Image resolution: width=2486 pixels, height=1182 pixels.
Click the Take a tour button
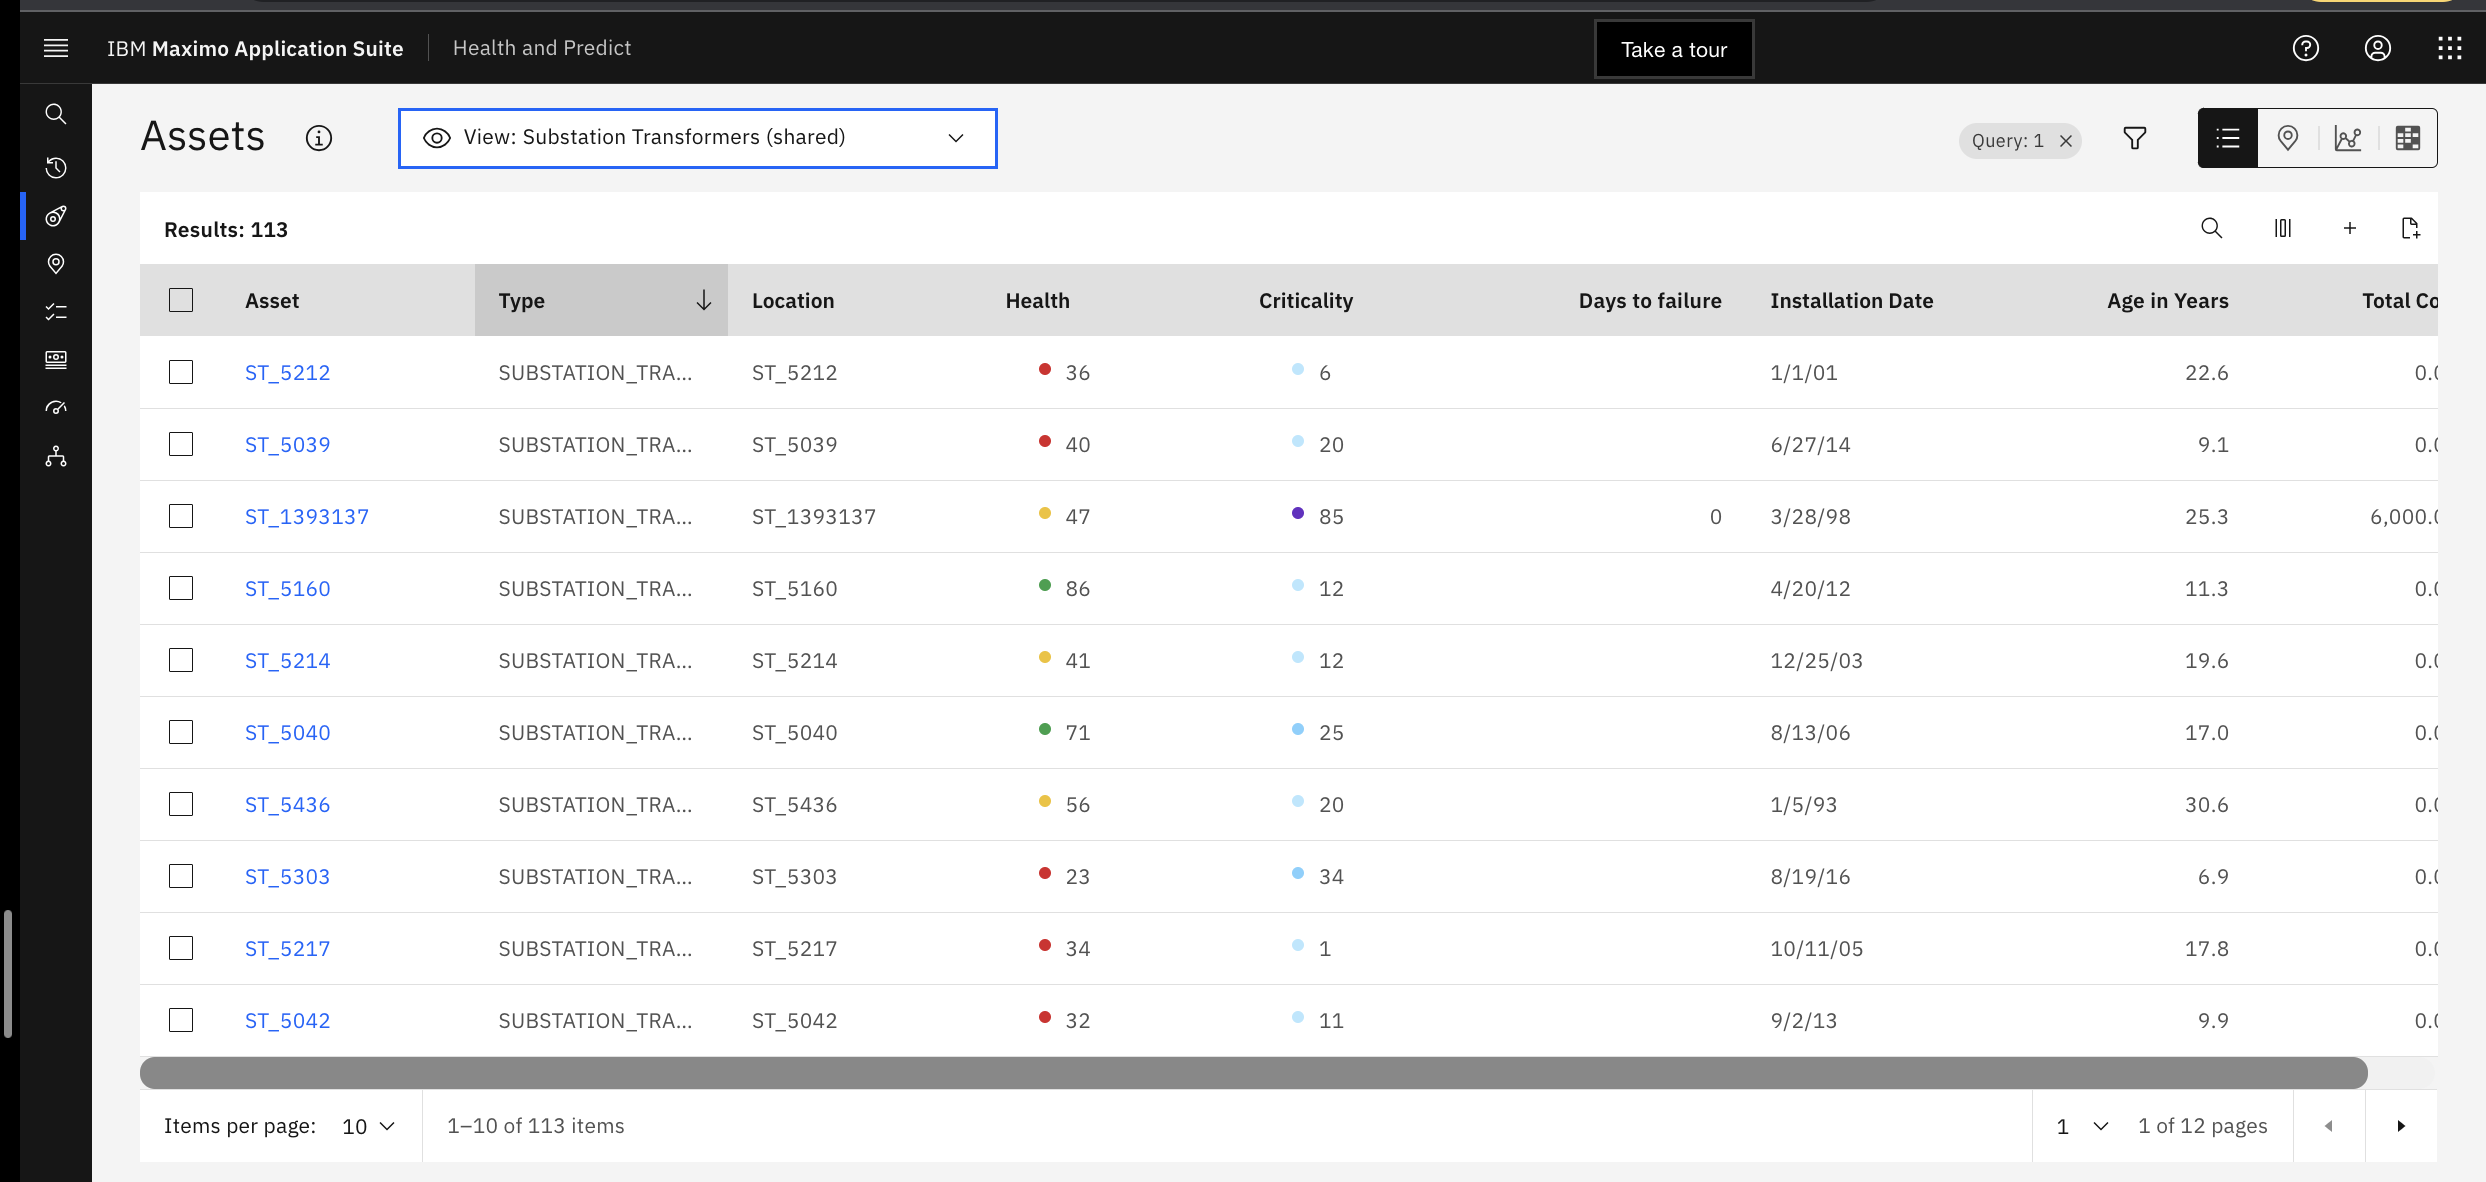1674,49
